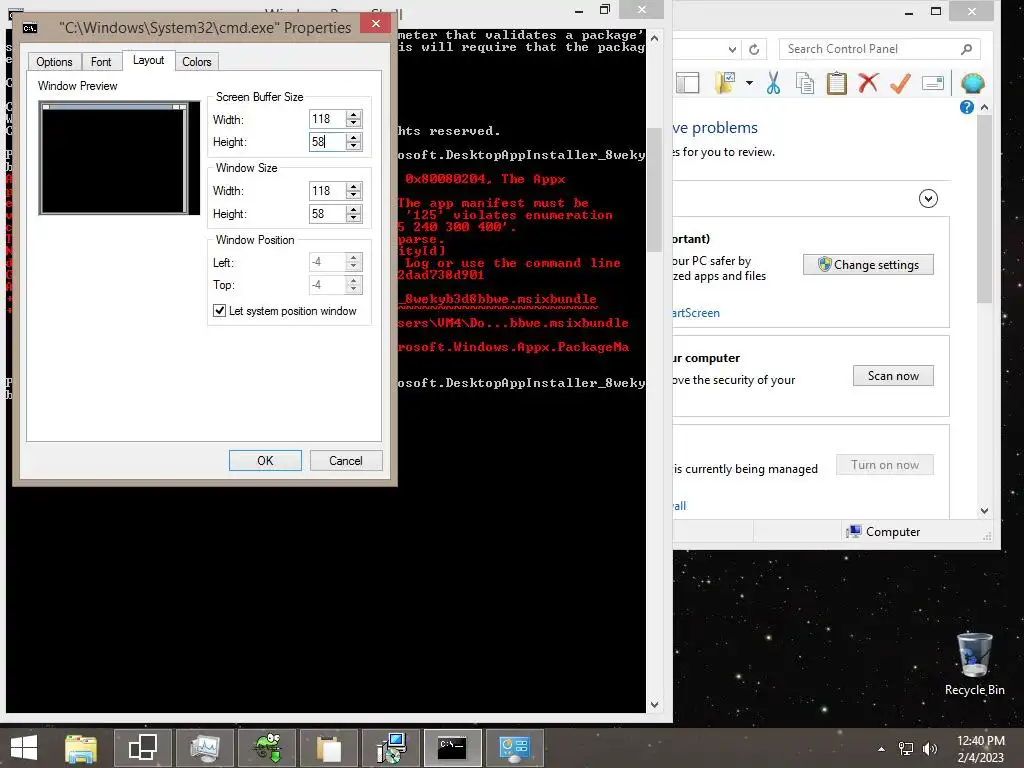Open Control Panel help question mark

tap(967, 107)
